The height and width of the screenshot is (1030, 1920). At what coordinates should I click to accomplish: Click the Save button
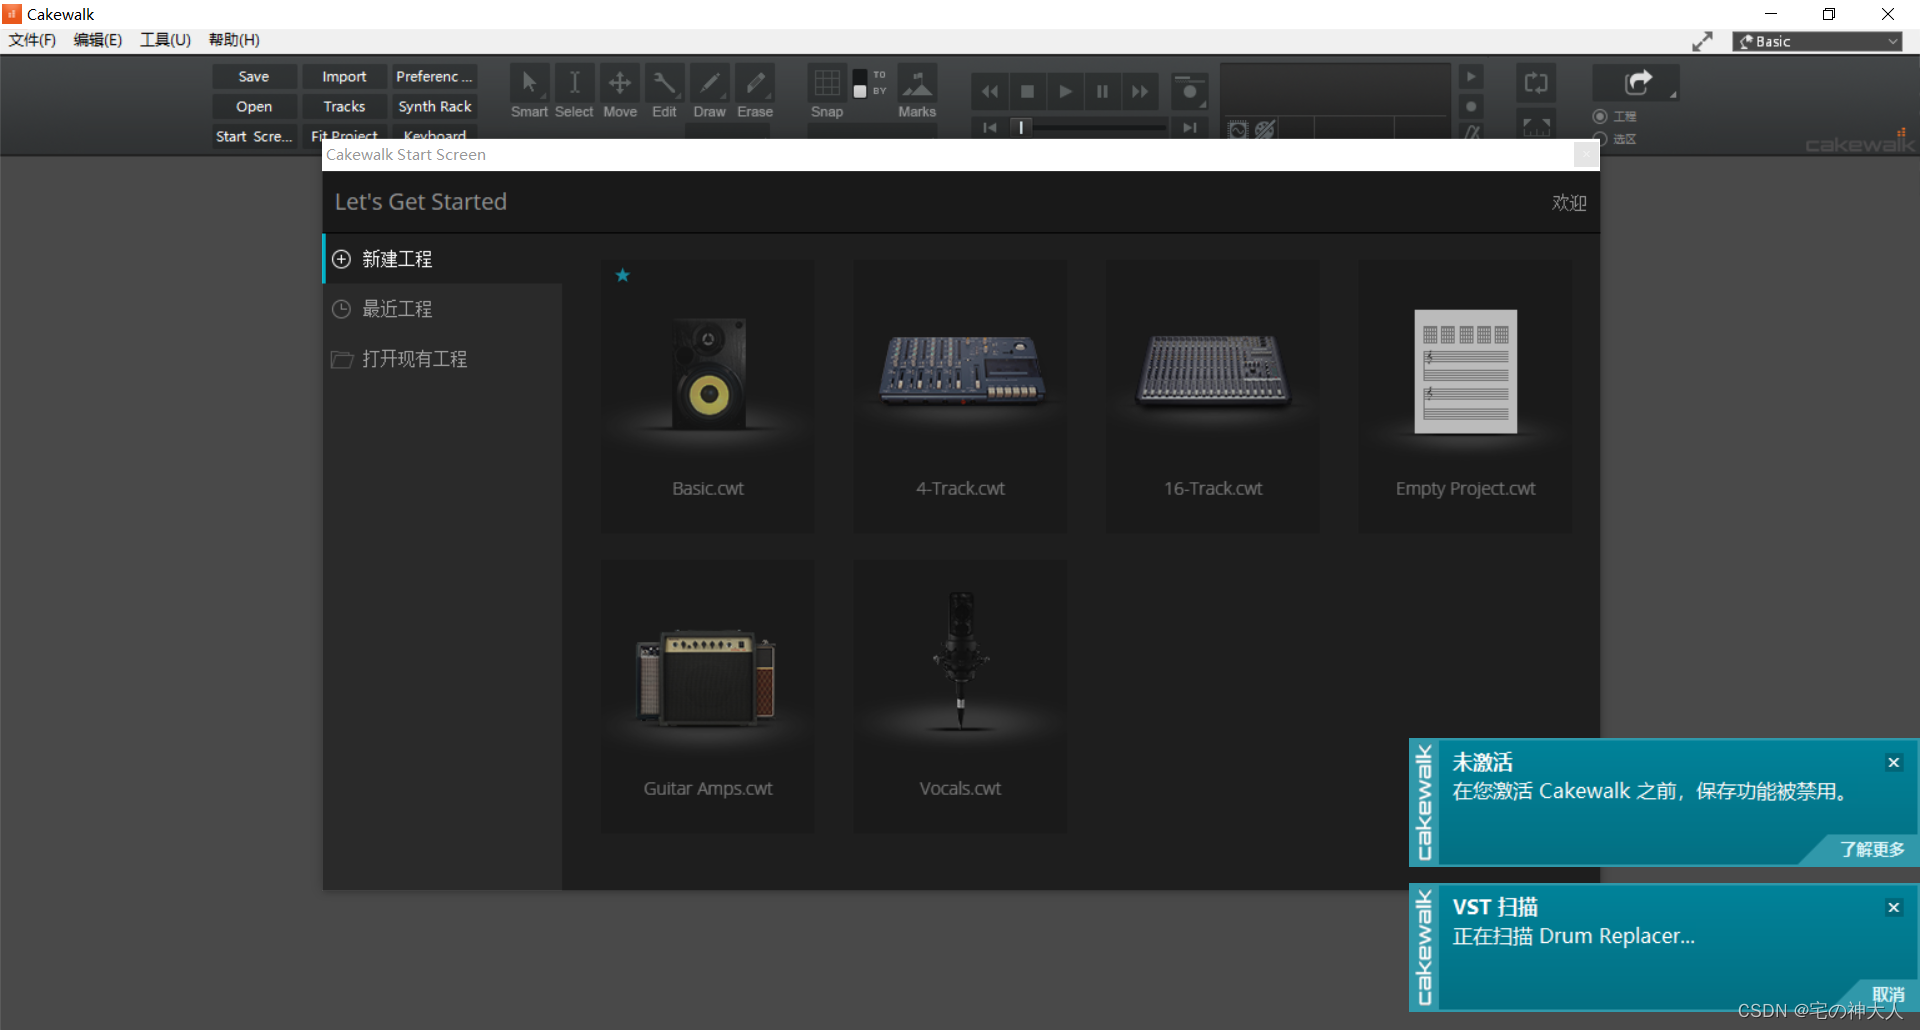point(254,77)
